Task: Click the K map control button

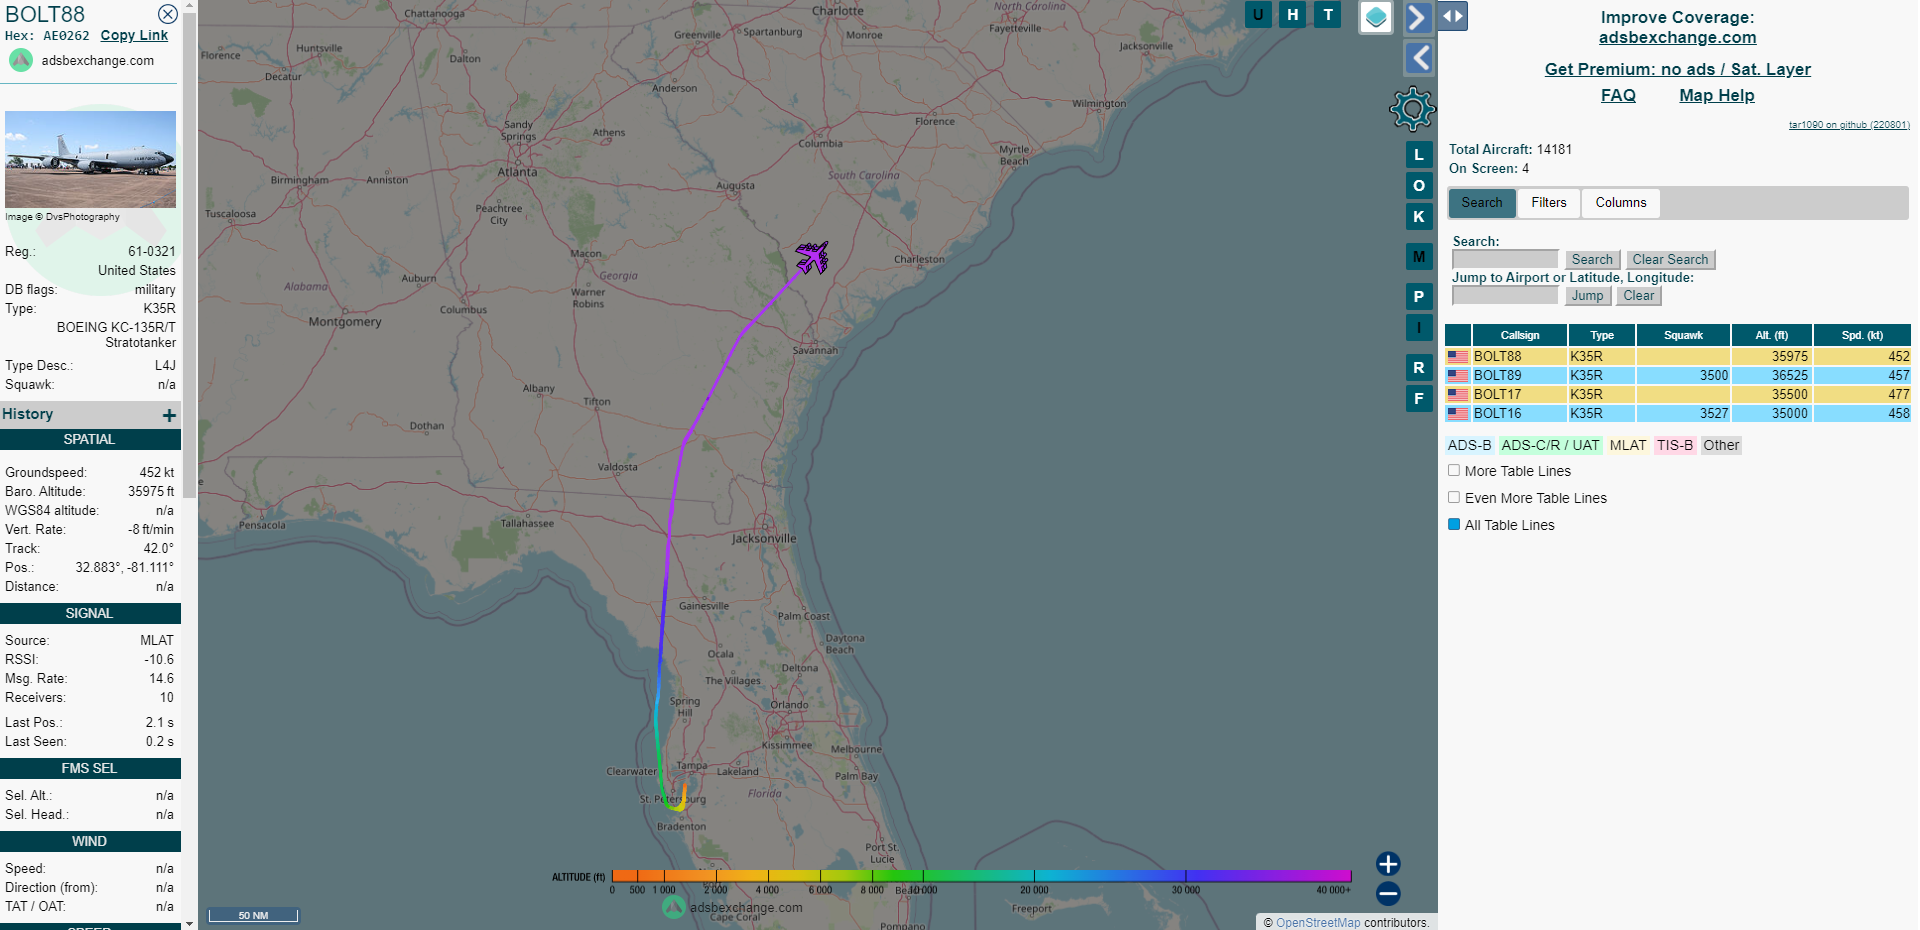Action: tap(1419, 217)
